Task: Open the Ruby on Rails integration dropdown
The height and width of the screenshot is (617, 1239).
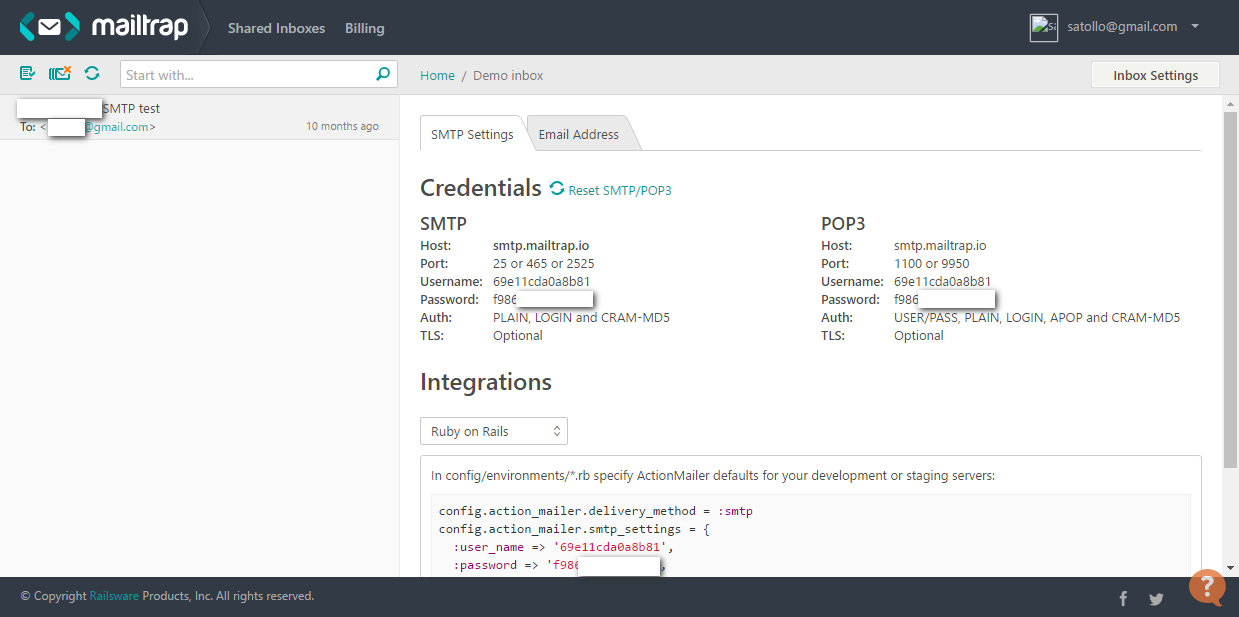Action: (494, 431)
